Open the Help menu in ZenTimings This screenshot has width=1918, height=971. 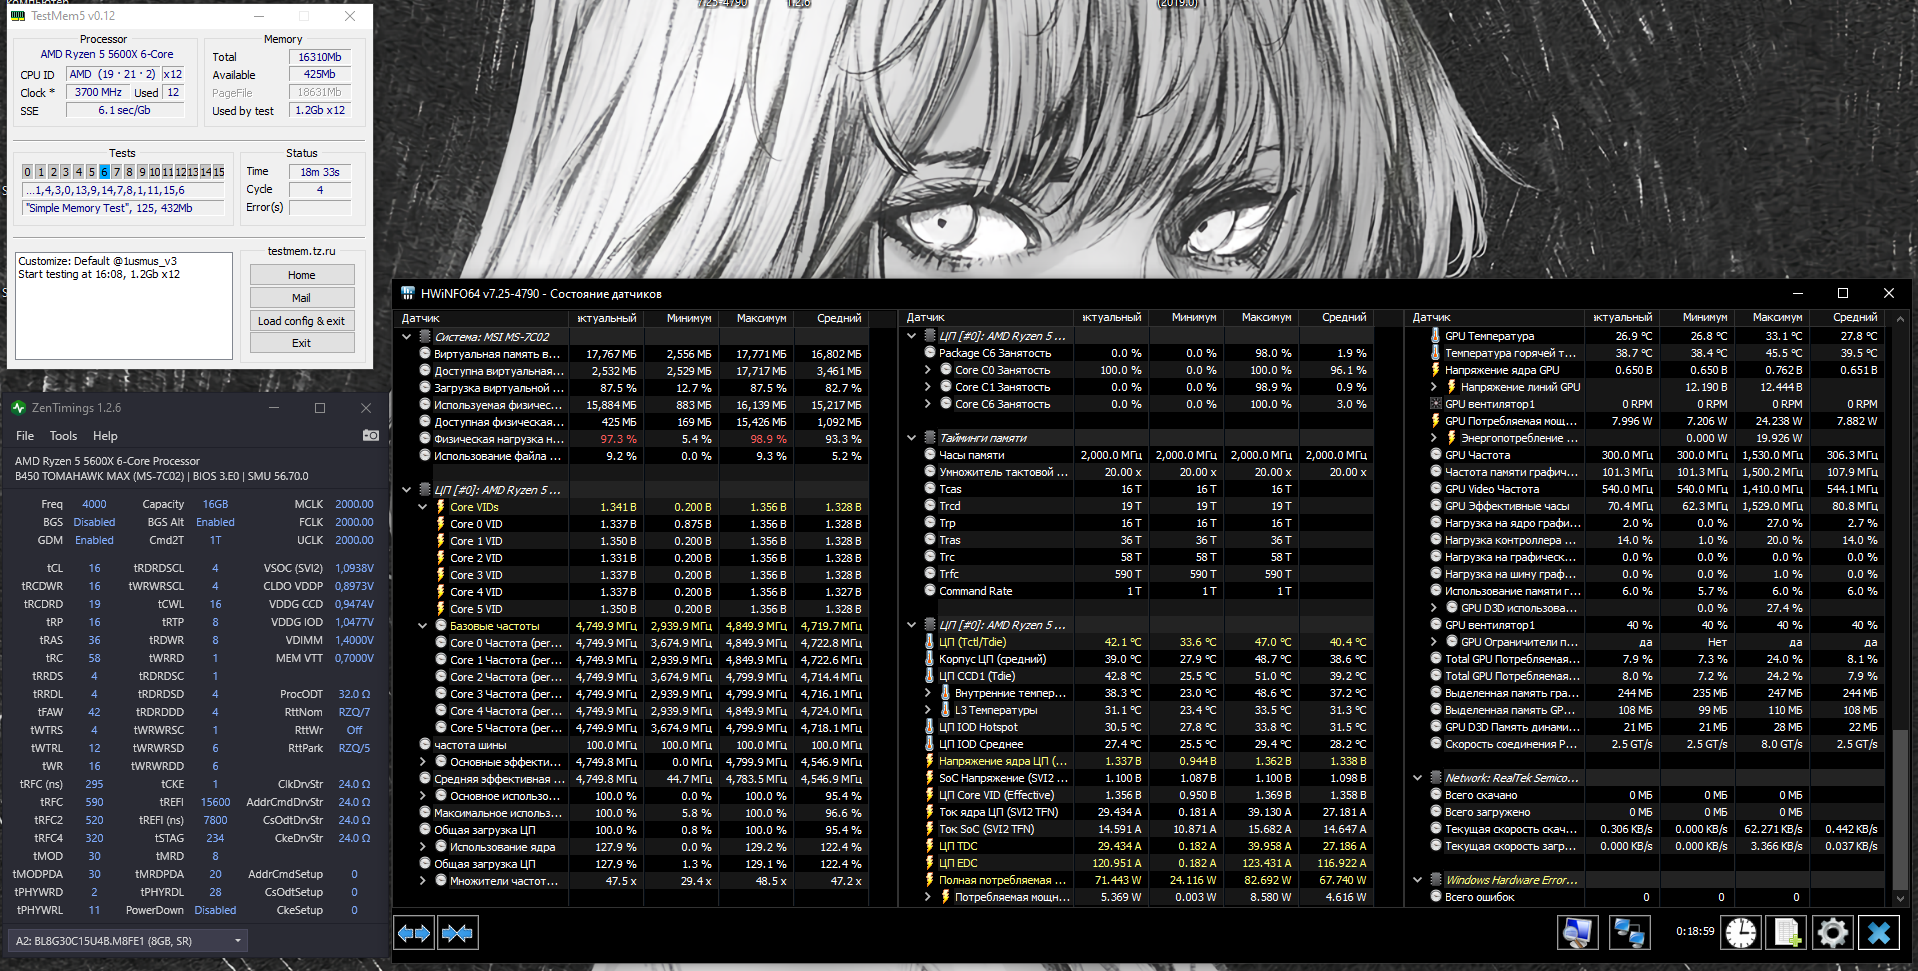tap(105, 436)
